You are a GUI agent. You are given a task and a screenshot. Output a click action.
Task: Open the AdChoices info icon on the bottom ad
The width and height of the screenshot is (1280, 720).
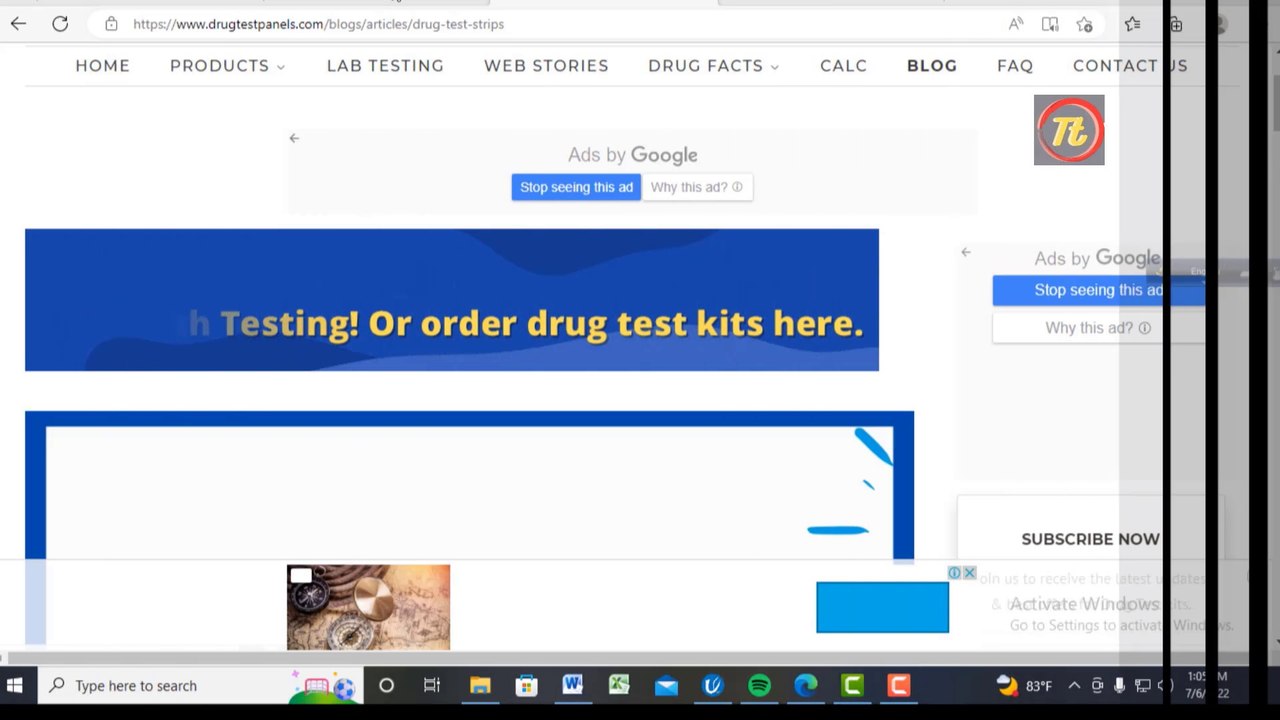[x=954, y=573]
